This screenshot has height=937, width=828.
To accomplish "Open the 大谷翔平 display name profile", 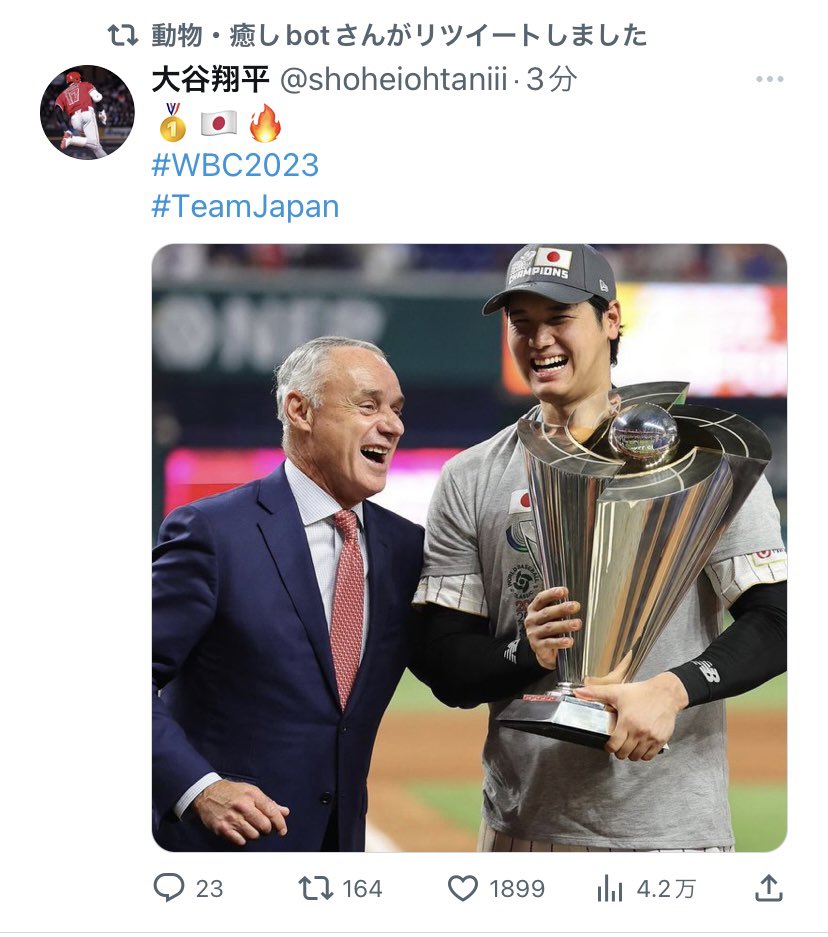I will tap(211, 79).
